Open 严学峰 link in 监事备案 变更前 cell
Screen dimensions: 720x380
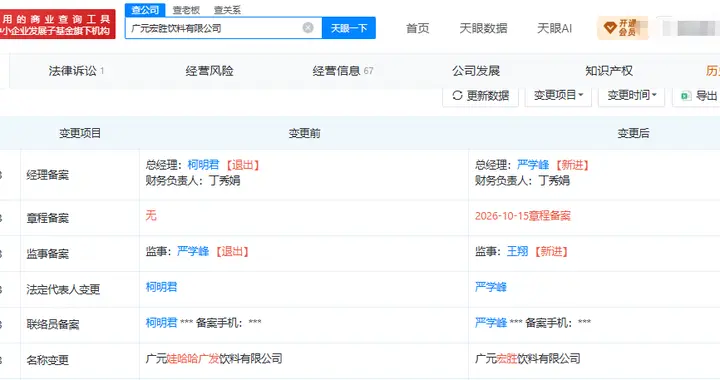pos(193,251)
